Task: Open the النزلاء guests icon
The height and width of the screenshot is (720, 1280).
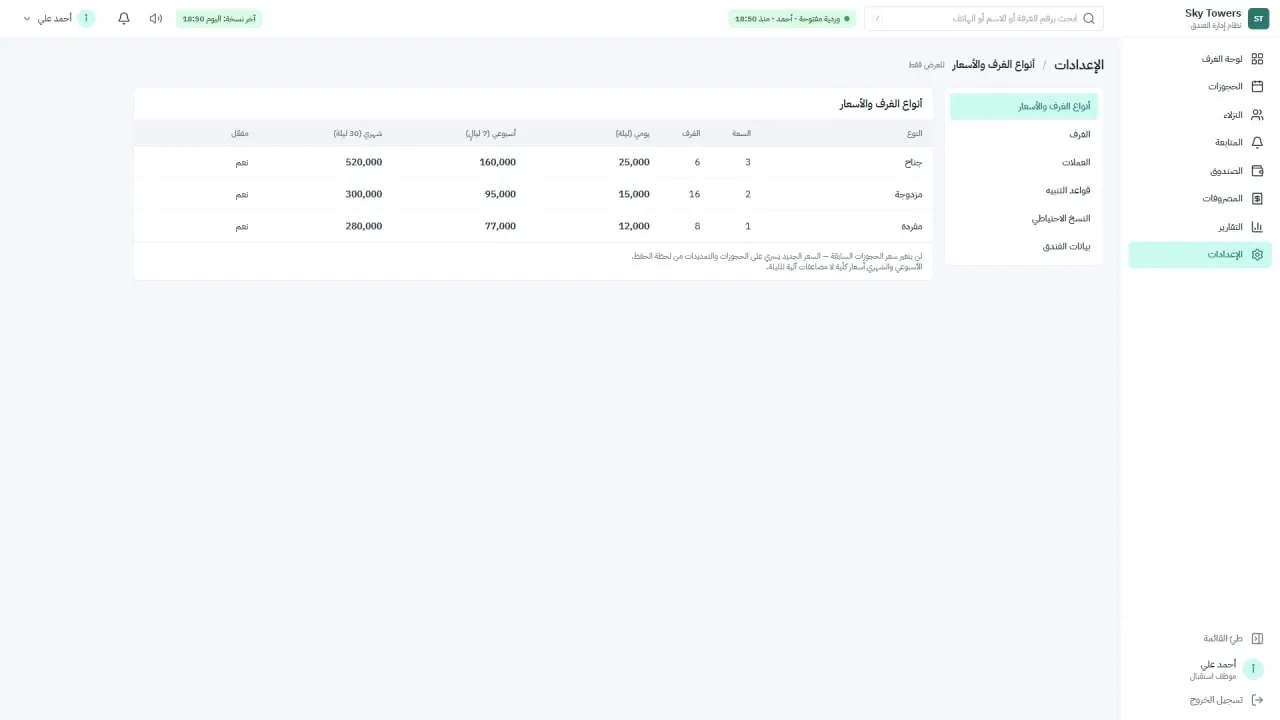Action: (1257, 115)
